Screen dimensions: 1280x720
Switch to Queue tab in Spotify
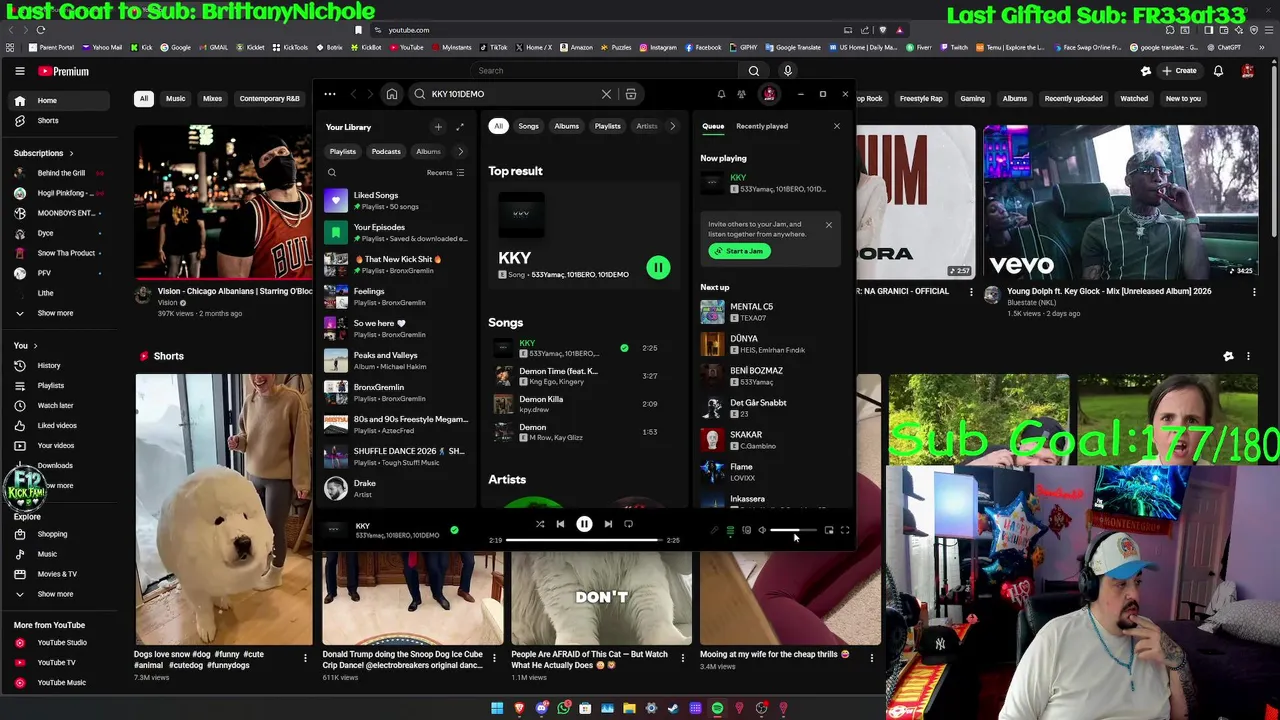[713, 126]
